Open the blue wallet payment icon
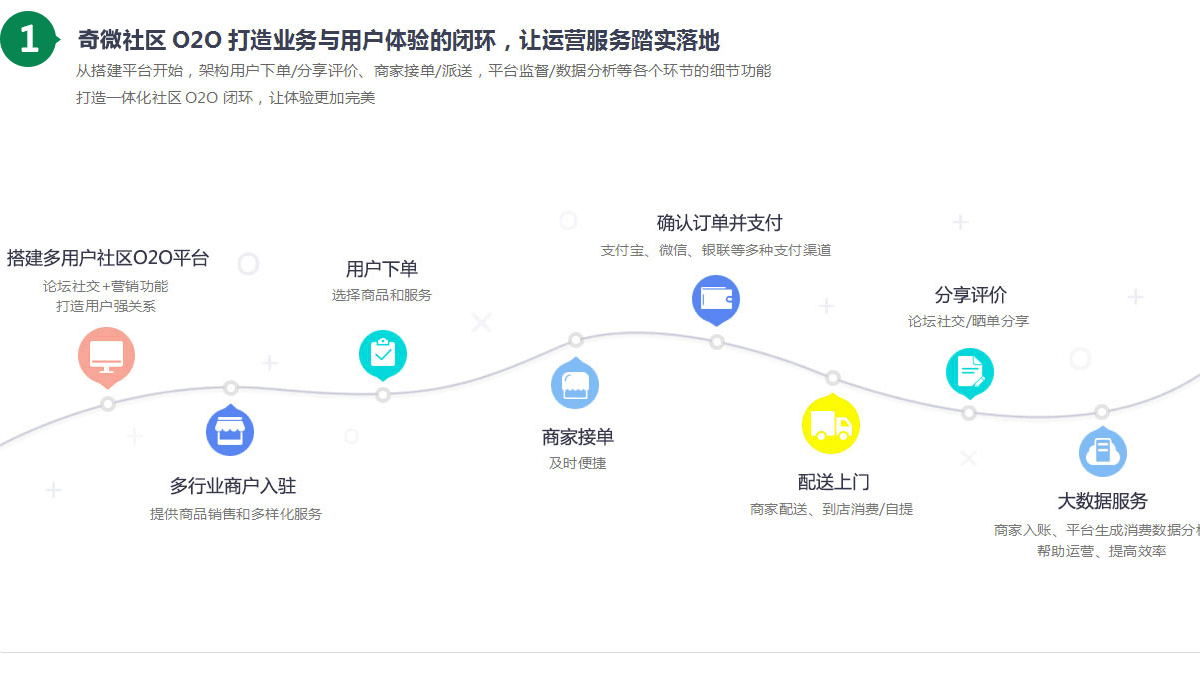1200x686 pixels. [716, 299]
